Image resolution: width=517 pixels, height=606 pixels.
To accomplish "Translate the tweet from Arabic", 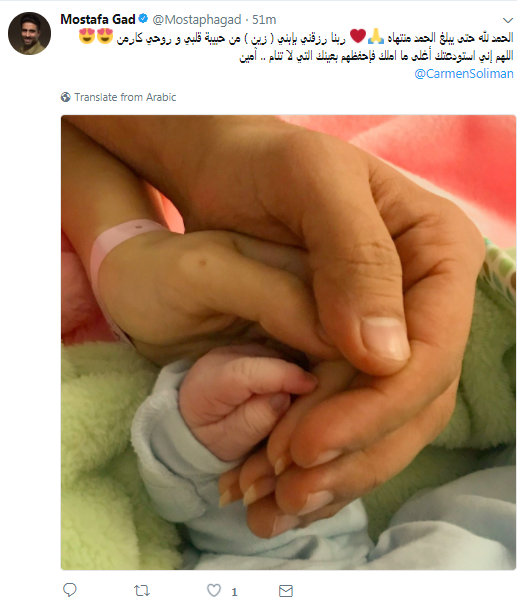I will [125, 97].
